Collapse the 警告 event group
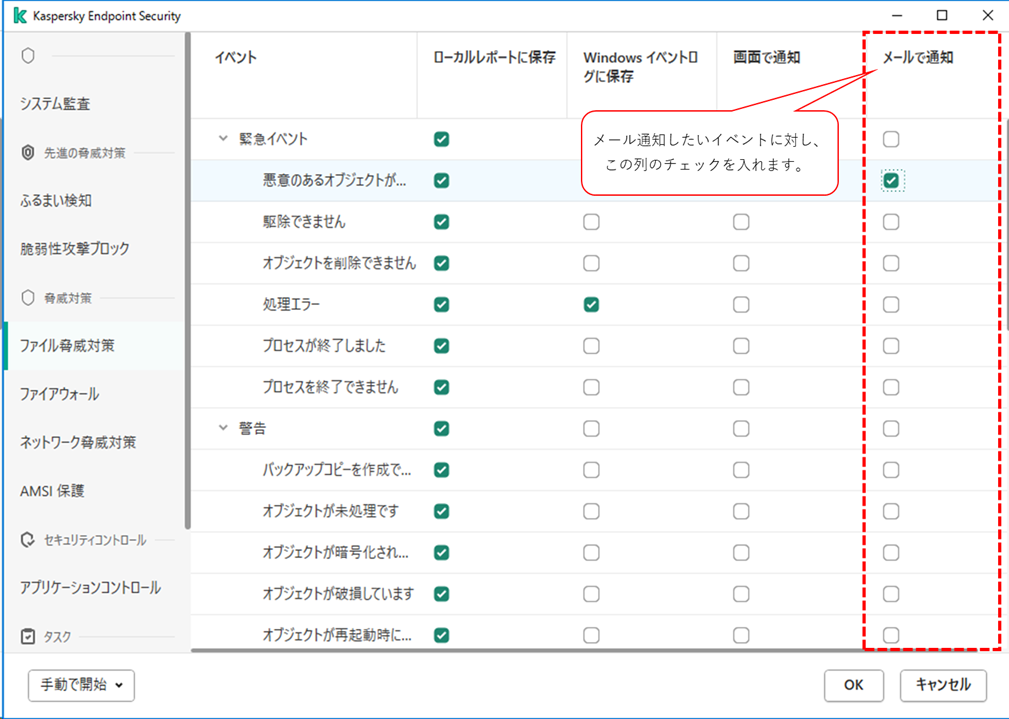The height and width of the screenshot is (719, 1009). [223, 428]
